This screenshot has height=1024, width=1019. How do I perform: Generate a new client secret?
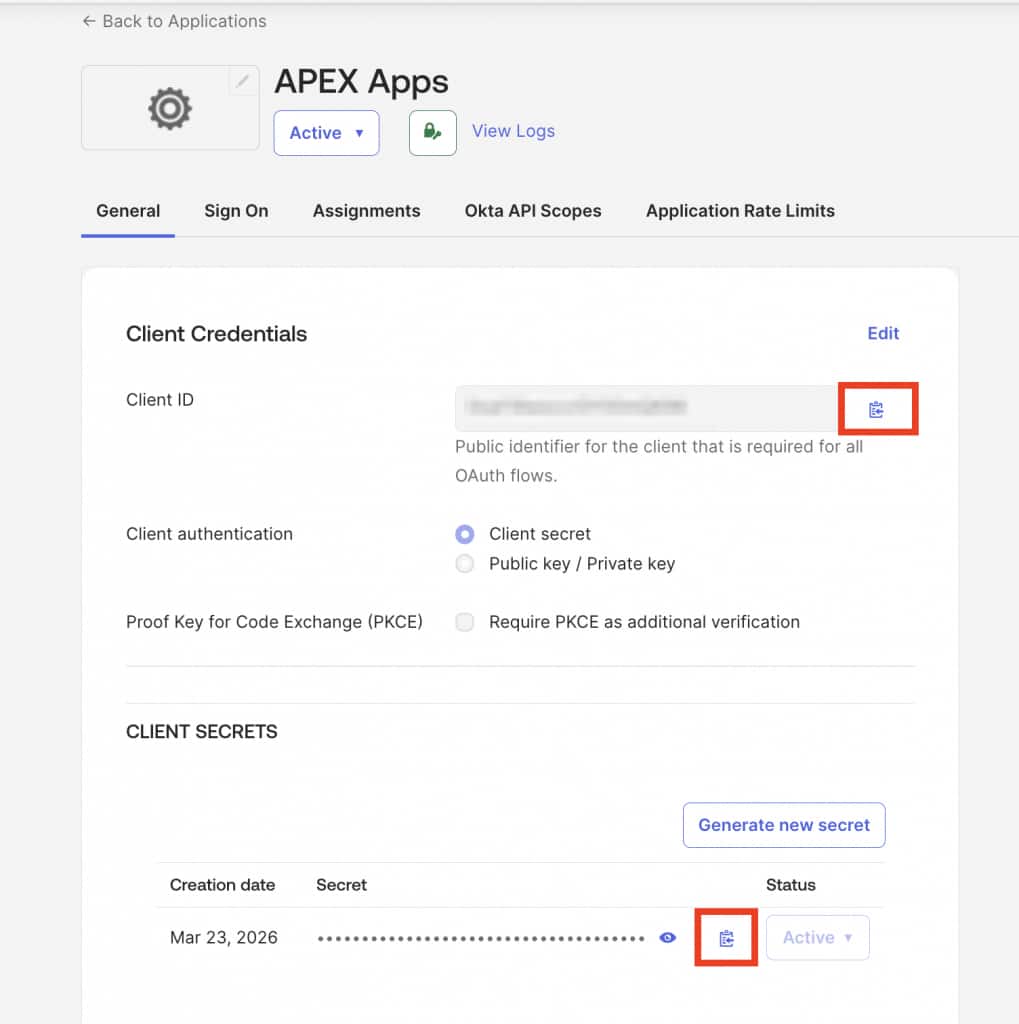[x=783, y=824]
